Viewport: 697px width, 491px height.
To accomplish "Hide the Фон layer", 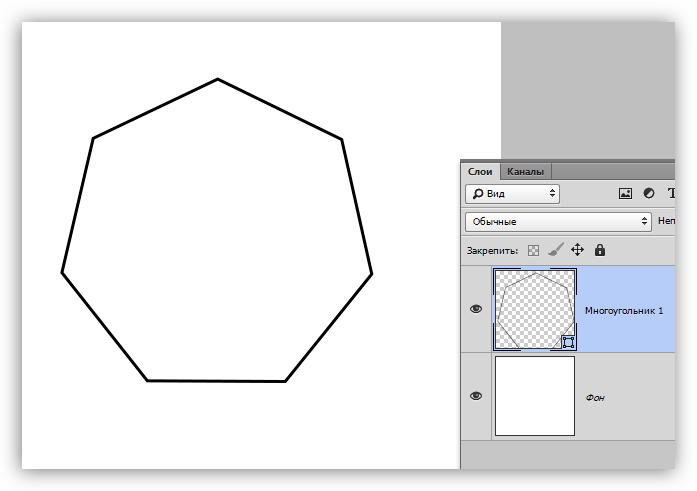I will (x=476, y=395).
